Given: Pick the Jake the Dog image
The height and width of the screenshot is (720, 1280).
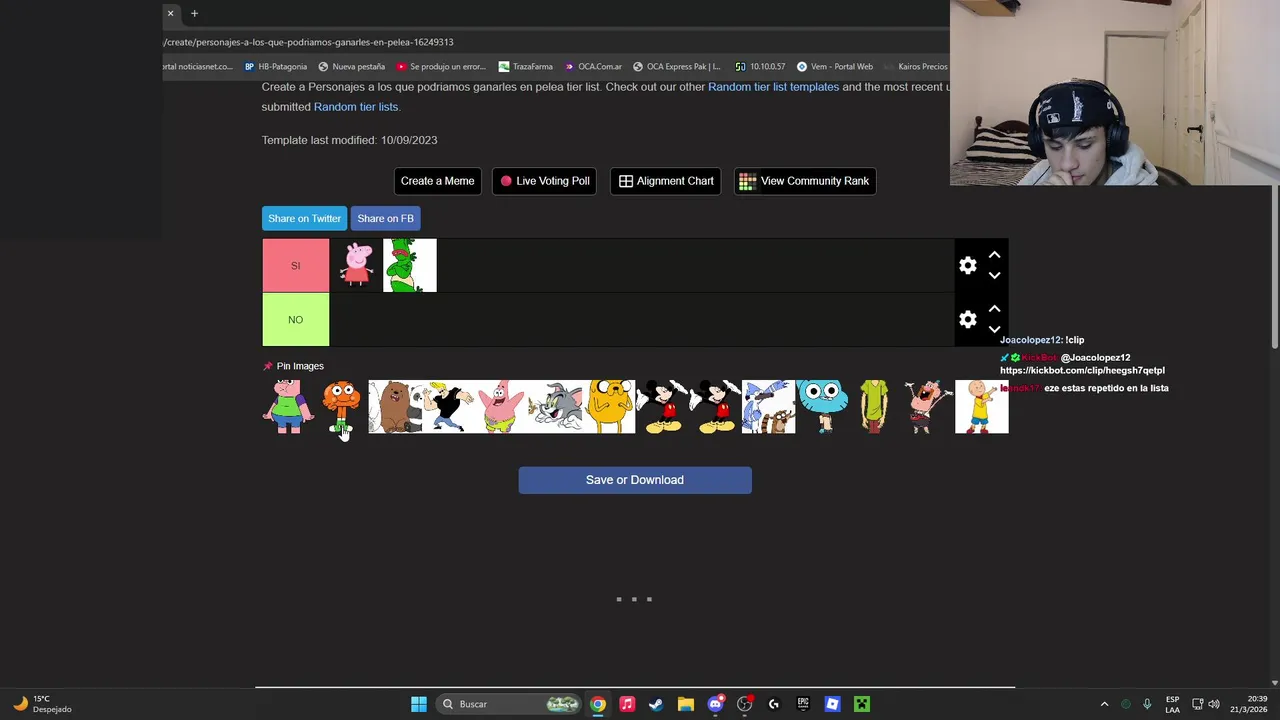Looking at the screenshot, I should tap(608, 406).
